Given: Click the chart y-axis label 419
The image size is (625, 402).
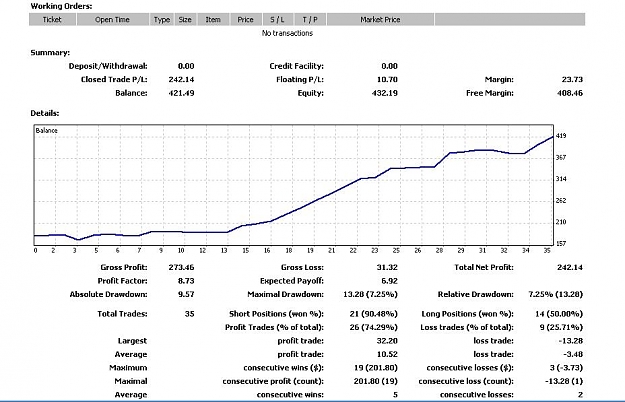Looking at the screenshot, I should coord(561,136).
